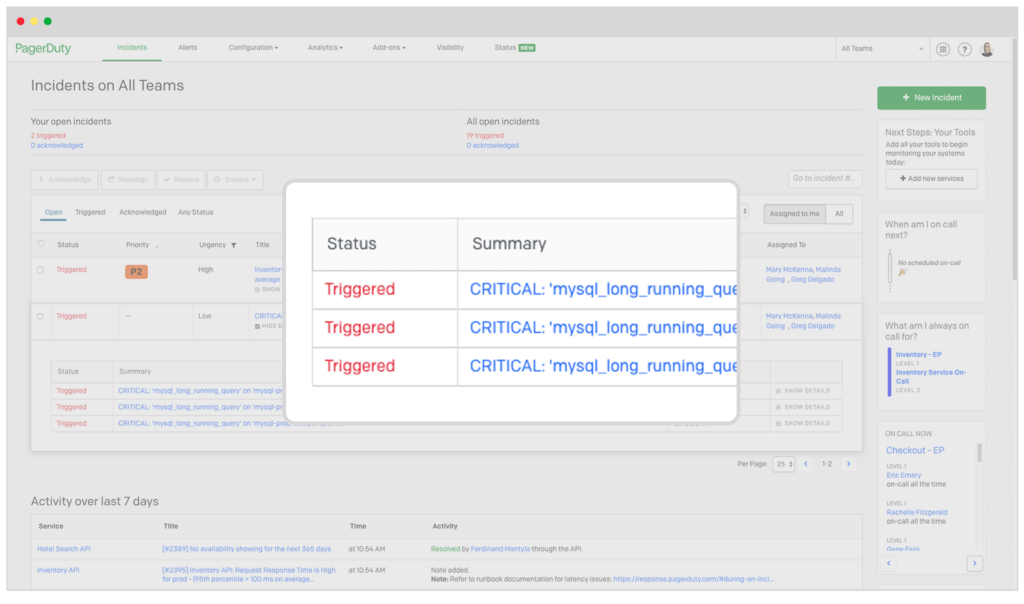Open 0 acknowledged under All open incidents
1024x604 pixels.
tap(492, 146)
